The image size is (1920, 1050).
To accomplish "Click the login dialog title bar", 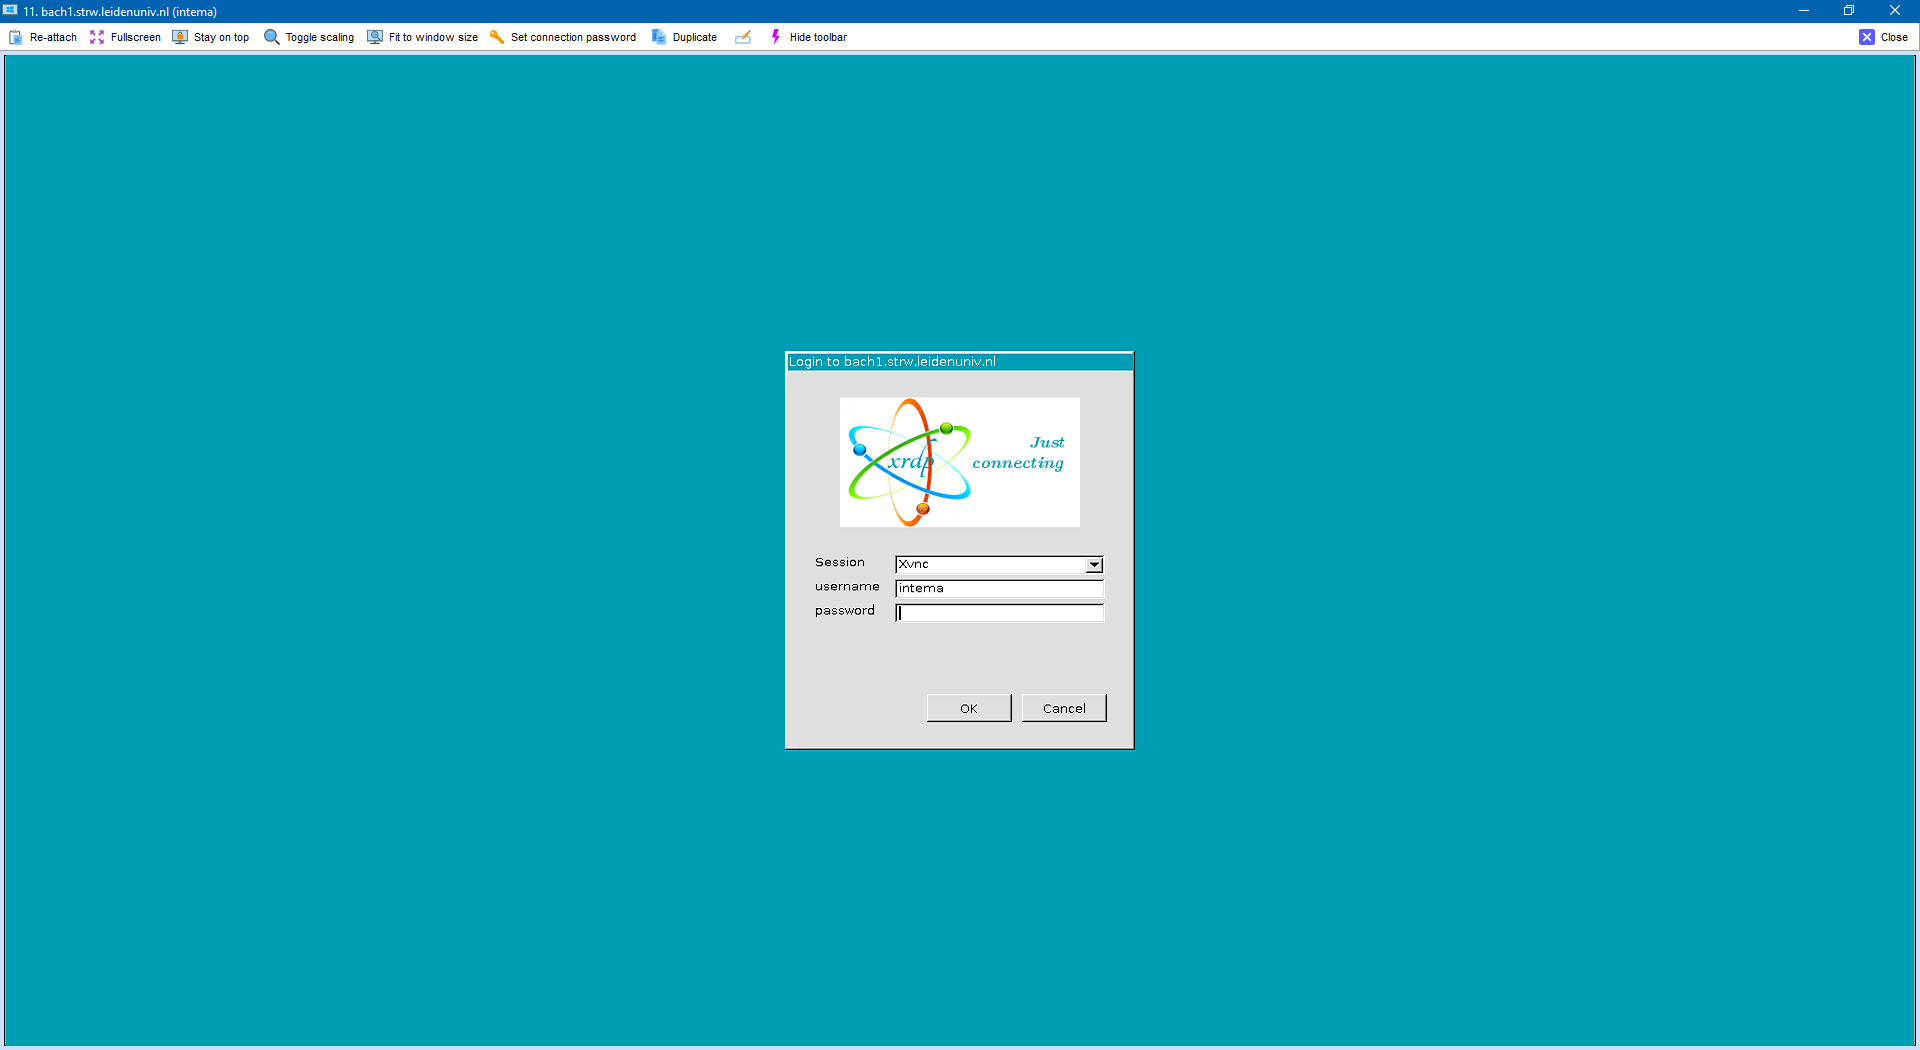I will 959,362.
